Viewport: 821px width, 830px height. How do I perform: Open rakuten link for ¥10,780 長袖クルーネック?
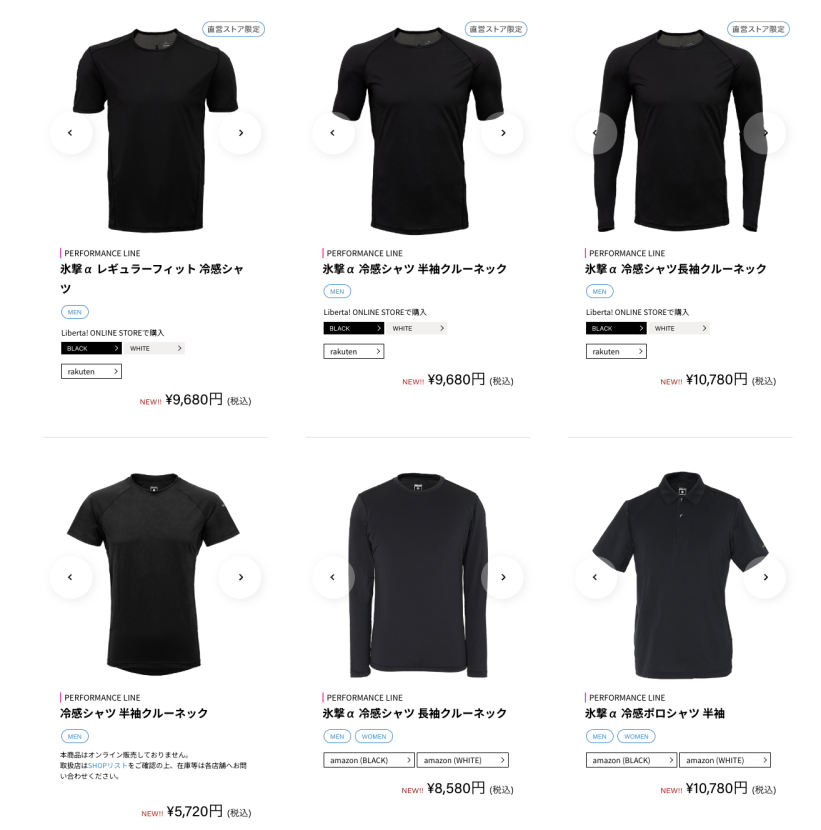click(x=616, y=351)
